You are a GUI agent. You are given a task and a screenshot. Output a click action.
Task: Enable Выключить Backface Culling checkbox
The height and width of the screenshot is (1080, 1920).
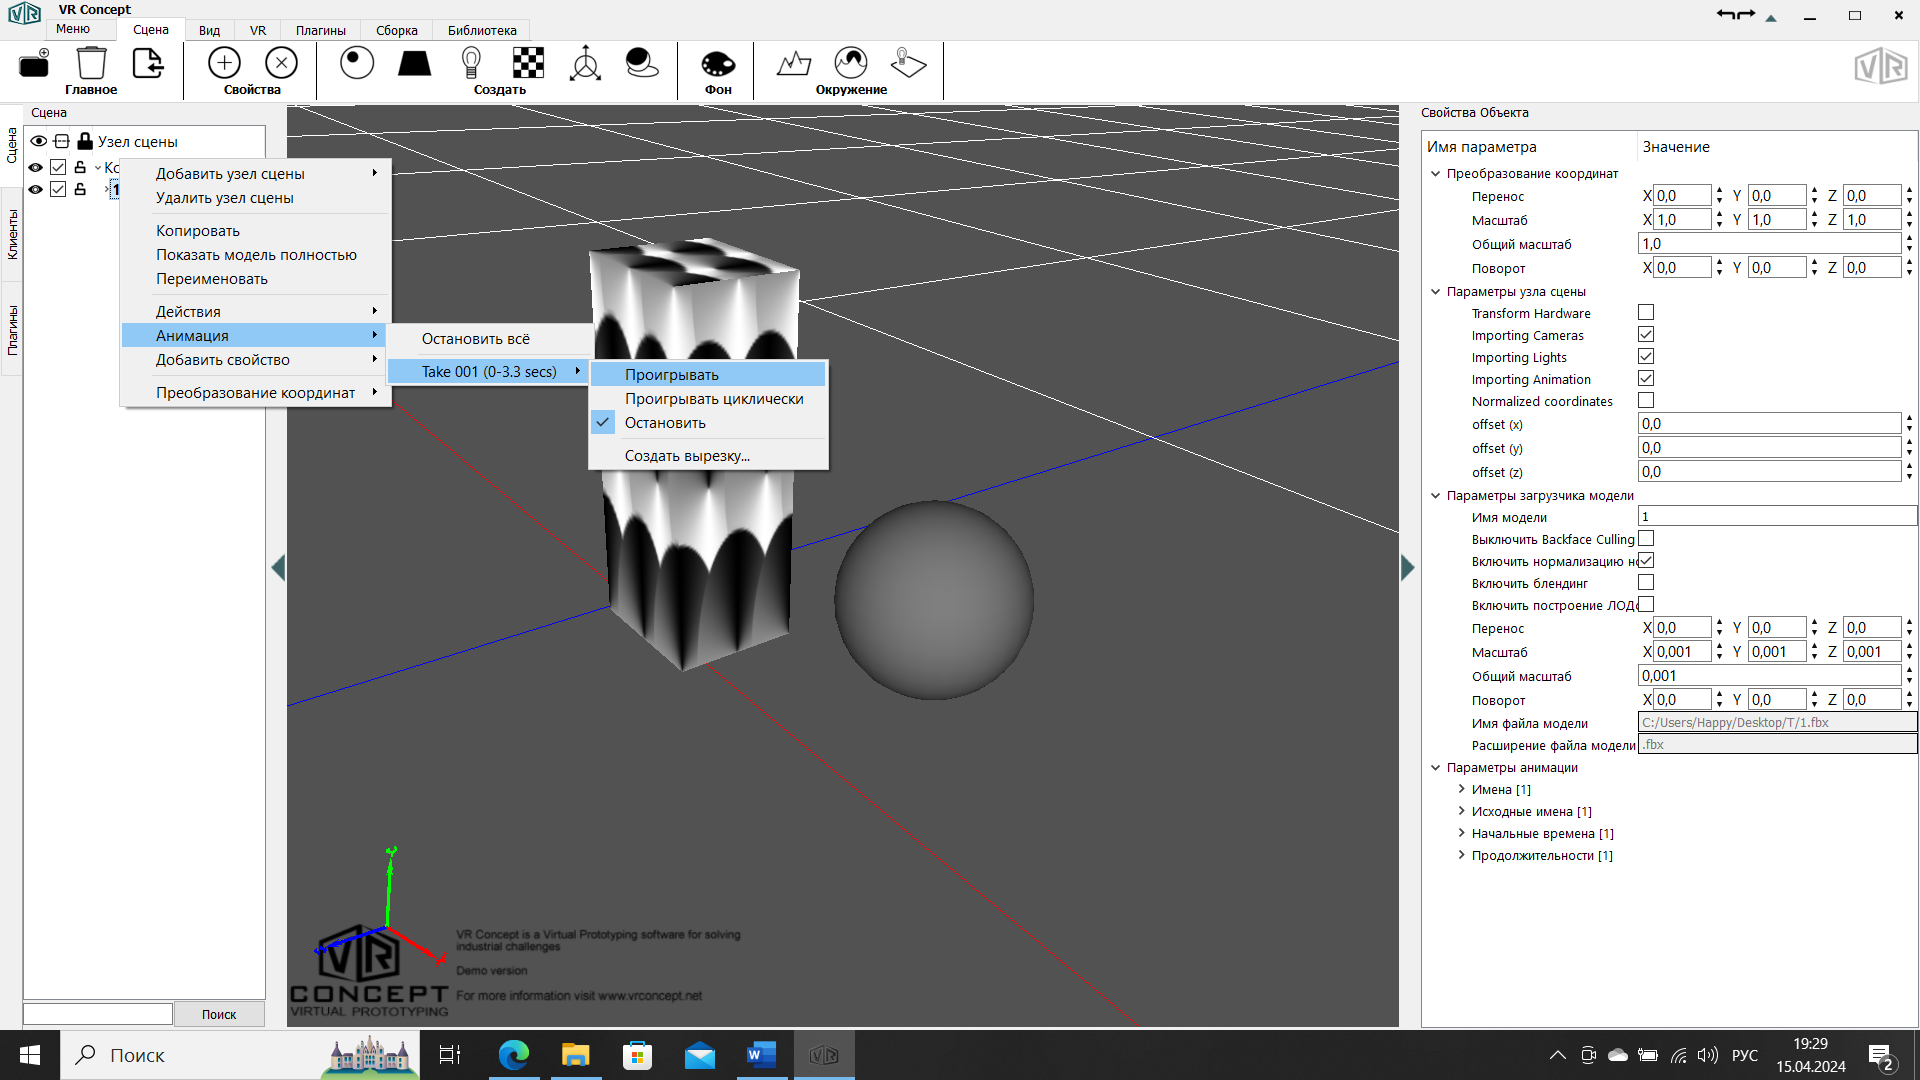click(x=1646, y=539)
